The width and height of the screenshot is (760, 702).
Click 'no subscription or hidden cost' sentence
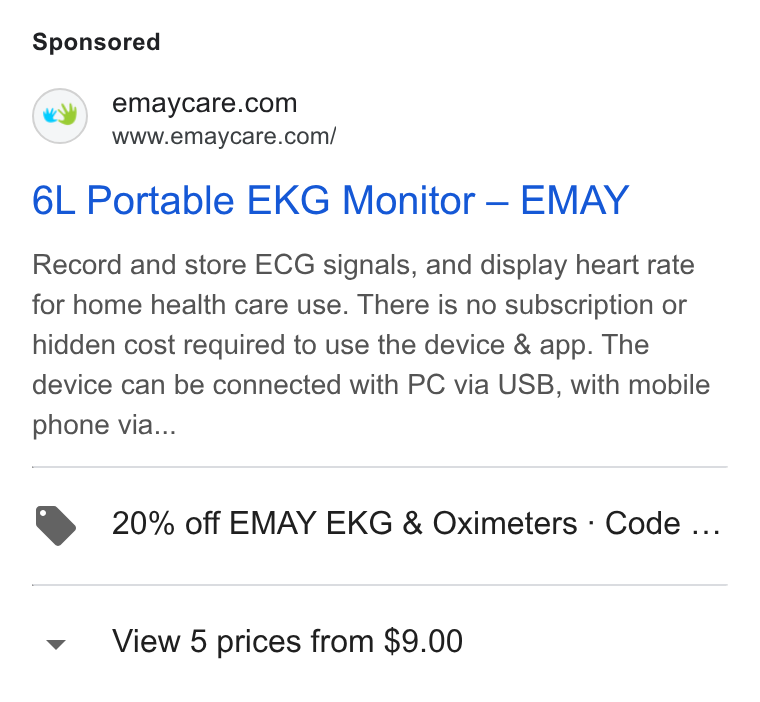click(x=360, y=325)
